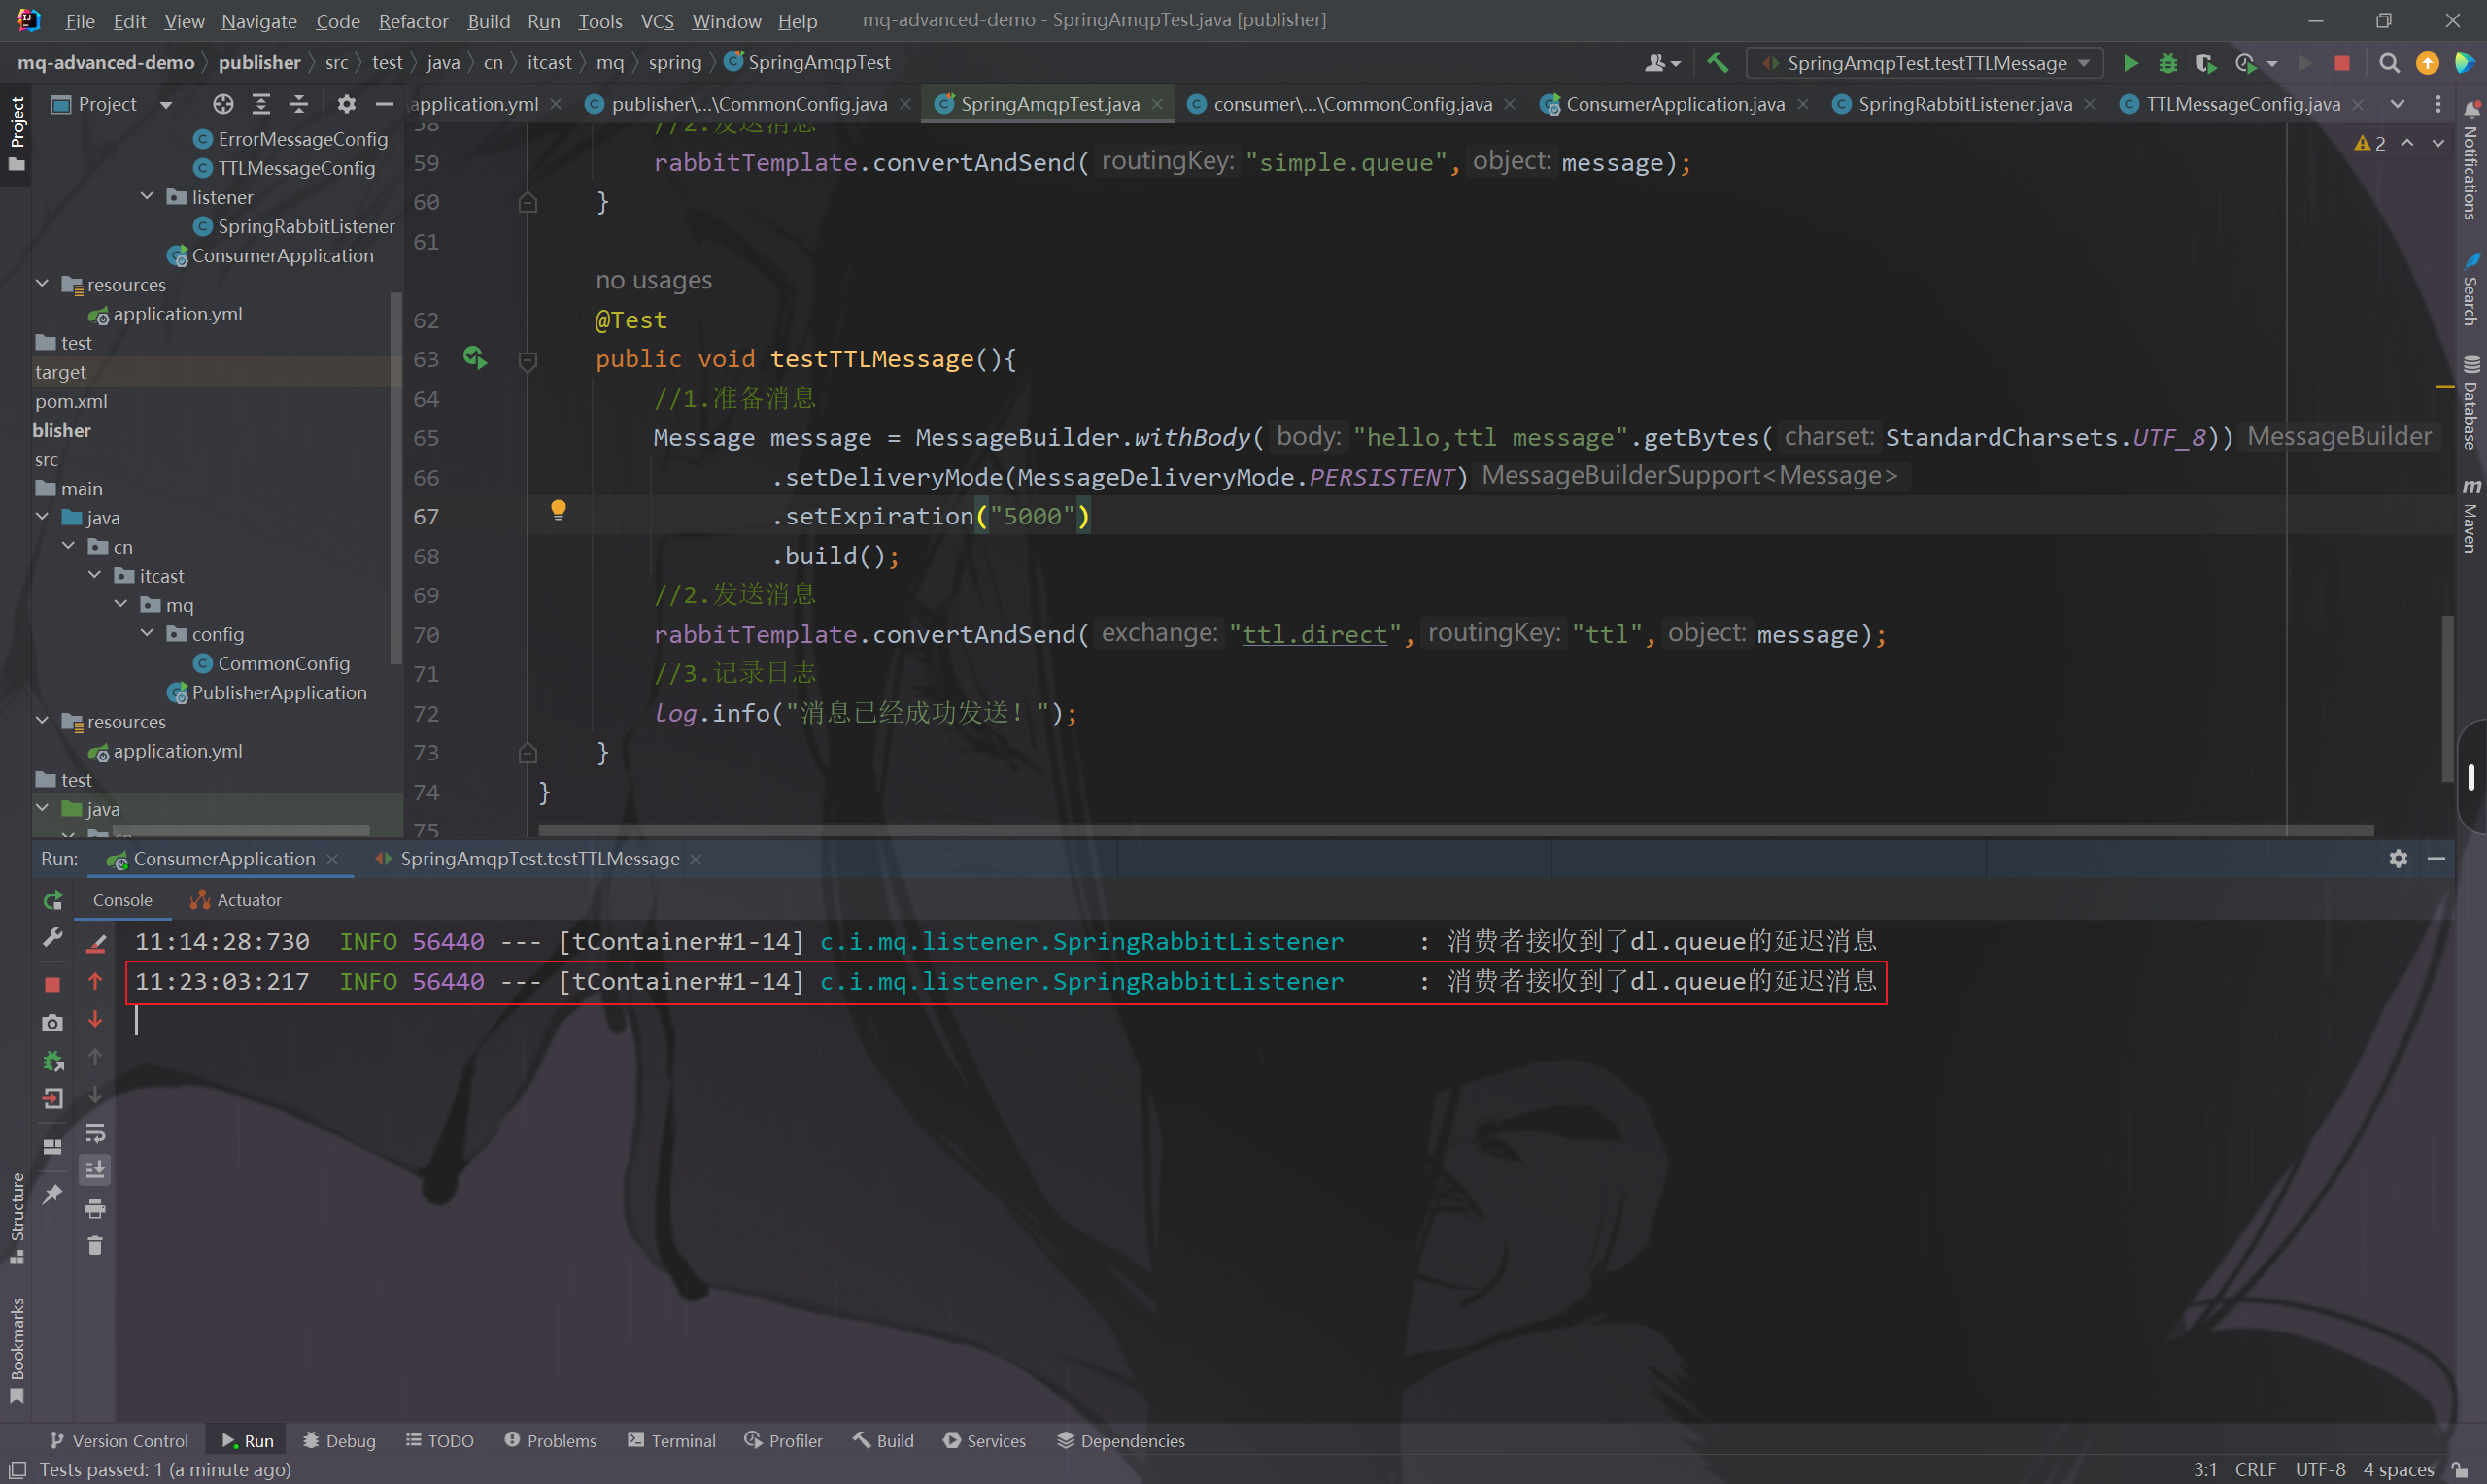Viewport: 2487px width, 1484px height.
Task: Open Search Everywhere magnifier icon
Action: 2388,63
